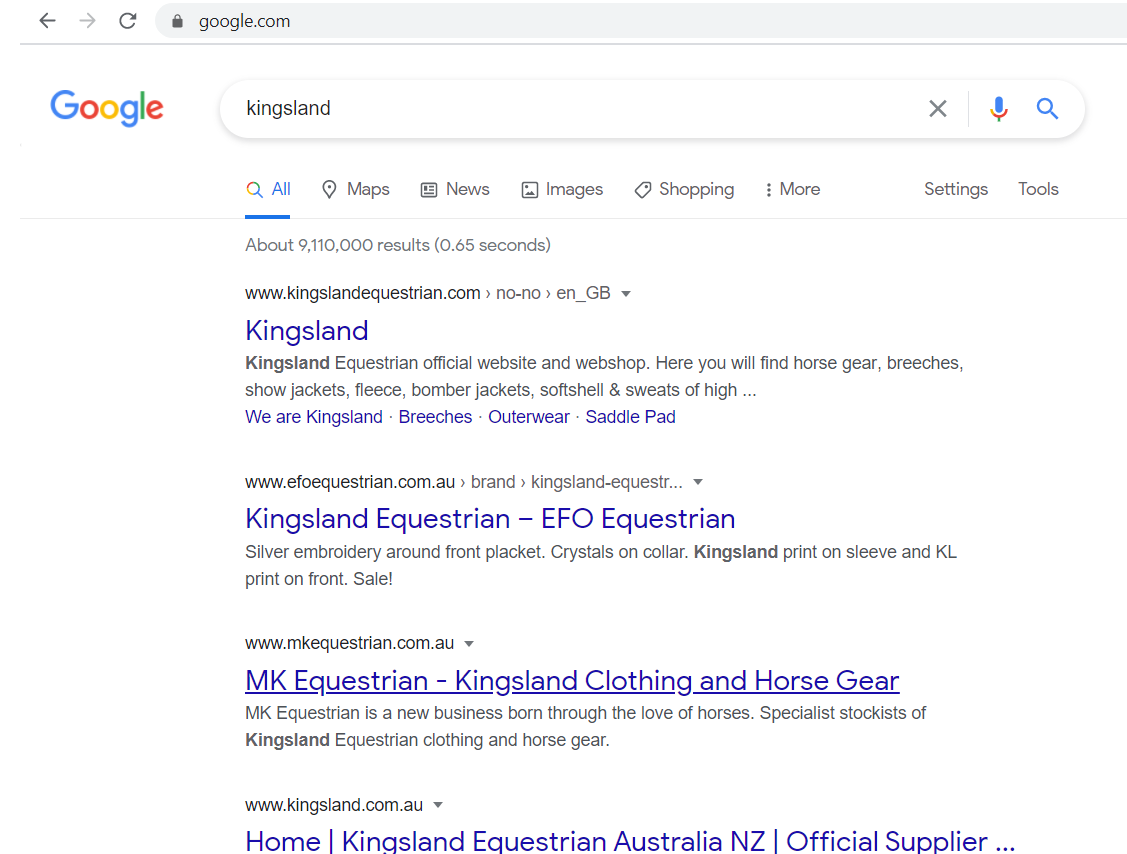Screen dimensions: 1127x854
Task: Submit search with magnifying glass icon
Action: point(1047,109)
